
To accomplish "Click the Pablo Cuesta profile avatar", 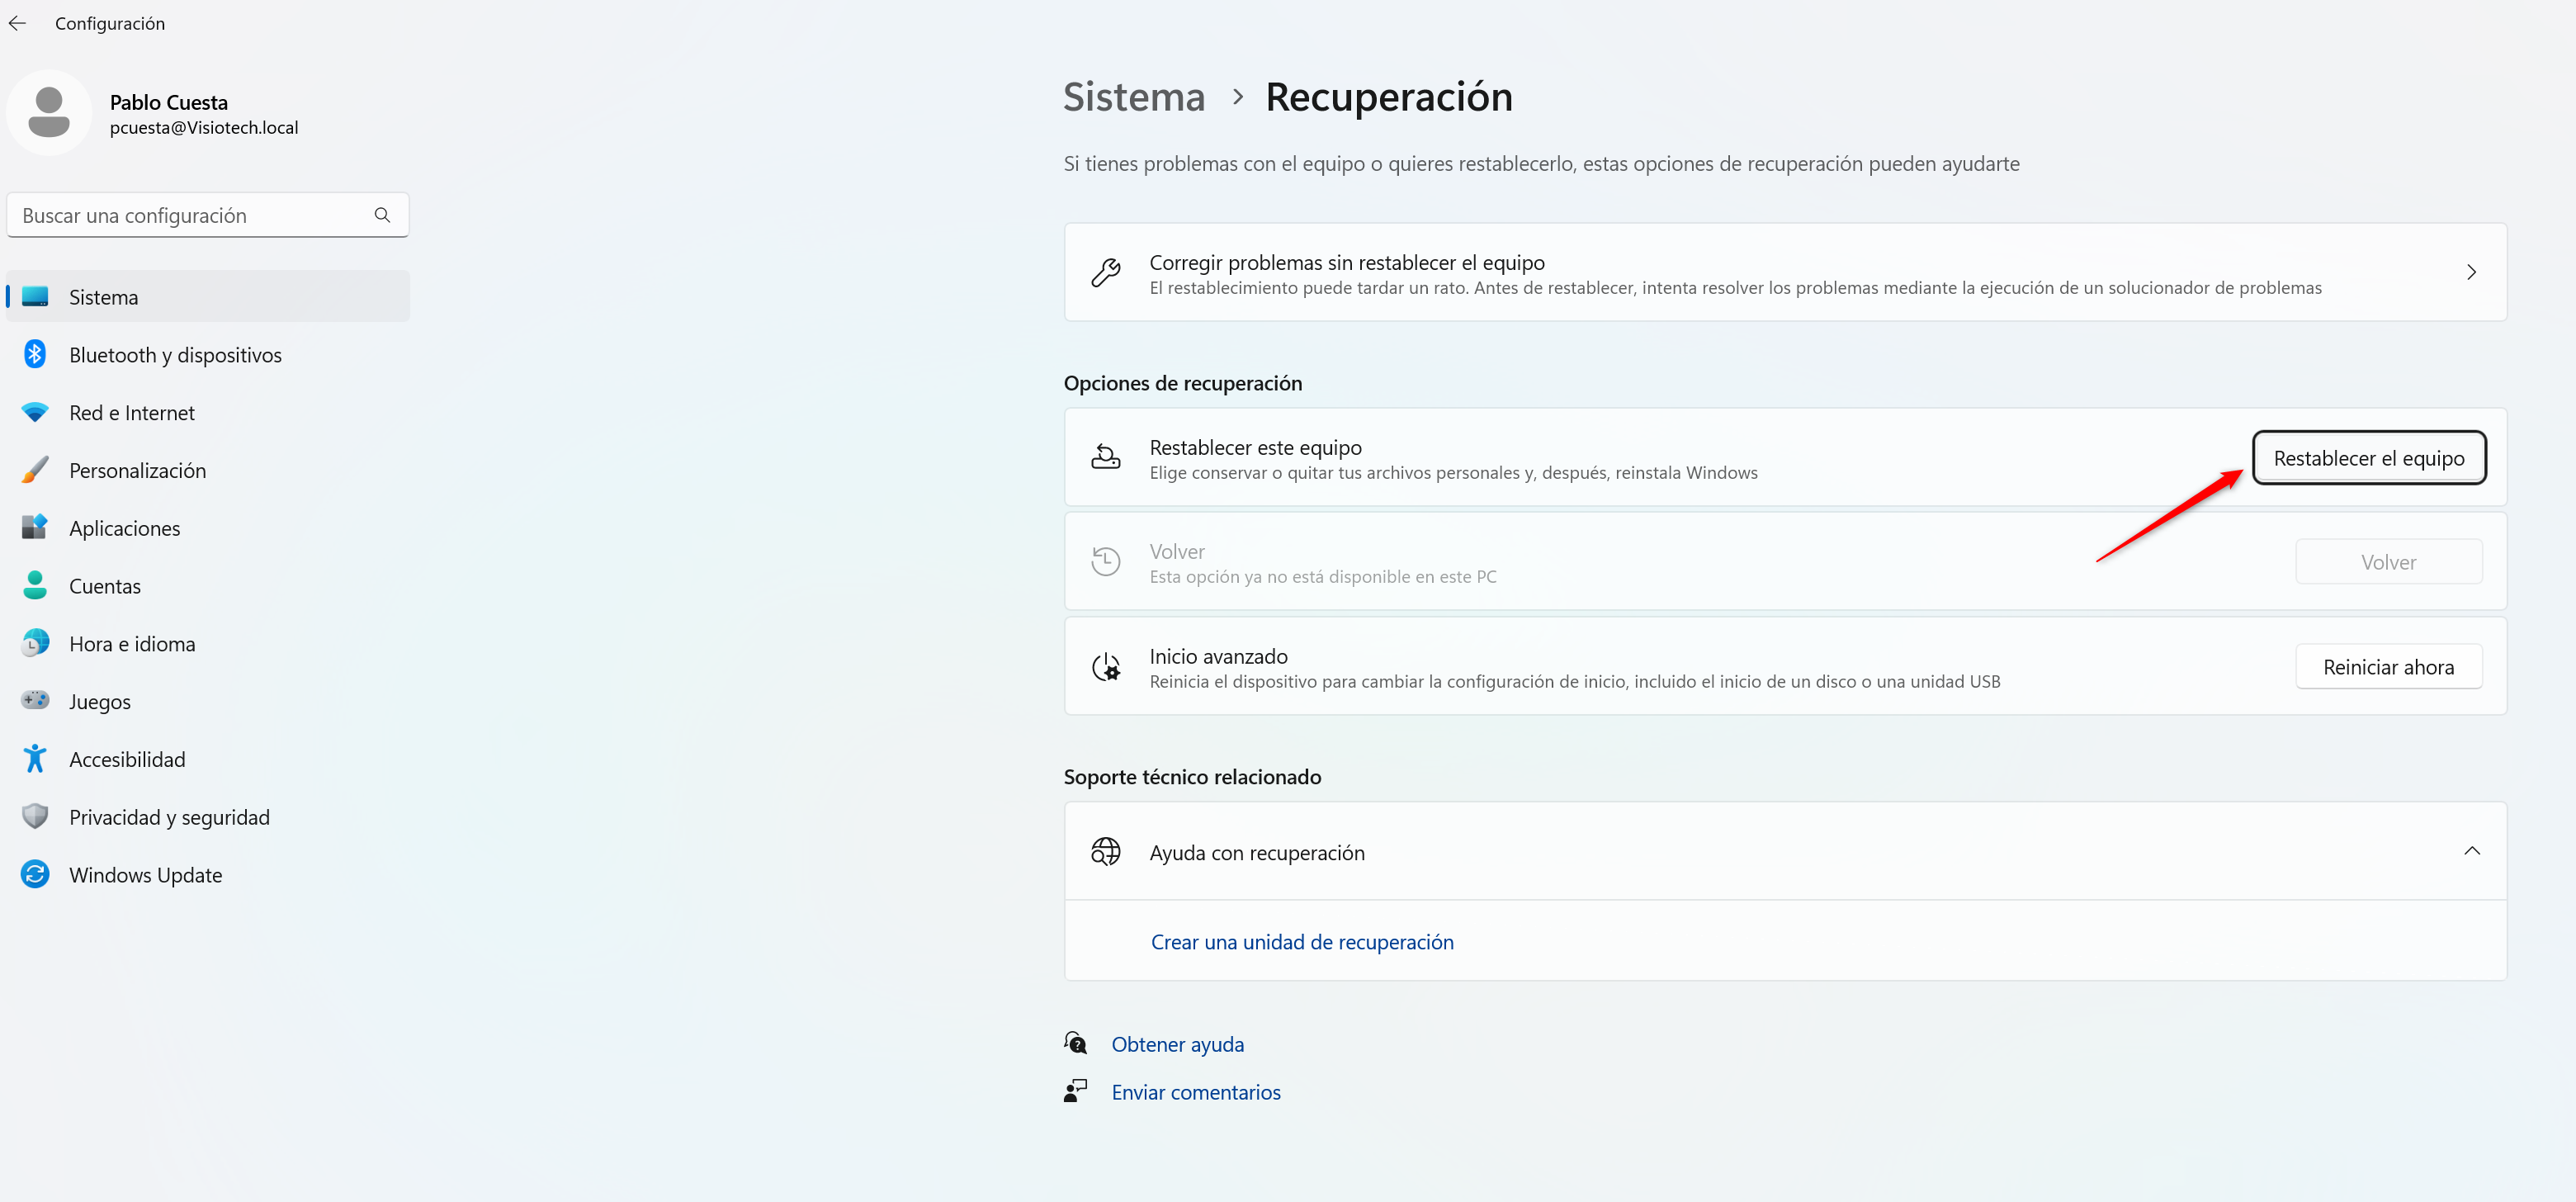I will click(x=49, y=113).
